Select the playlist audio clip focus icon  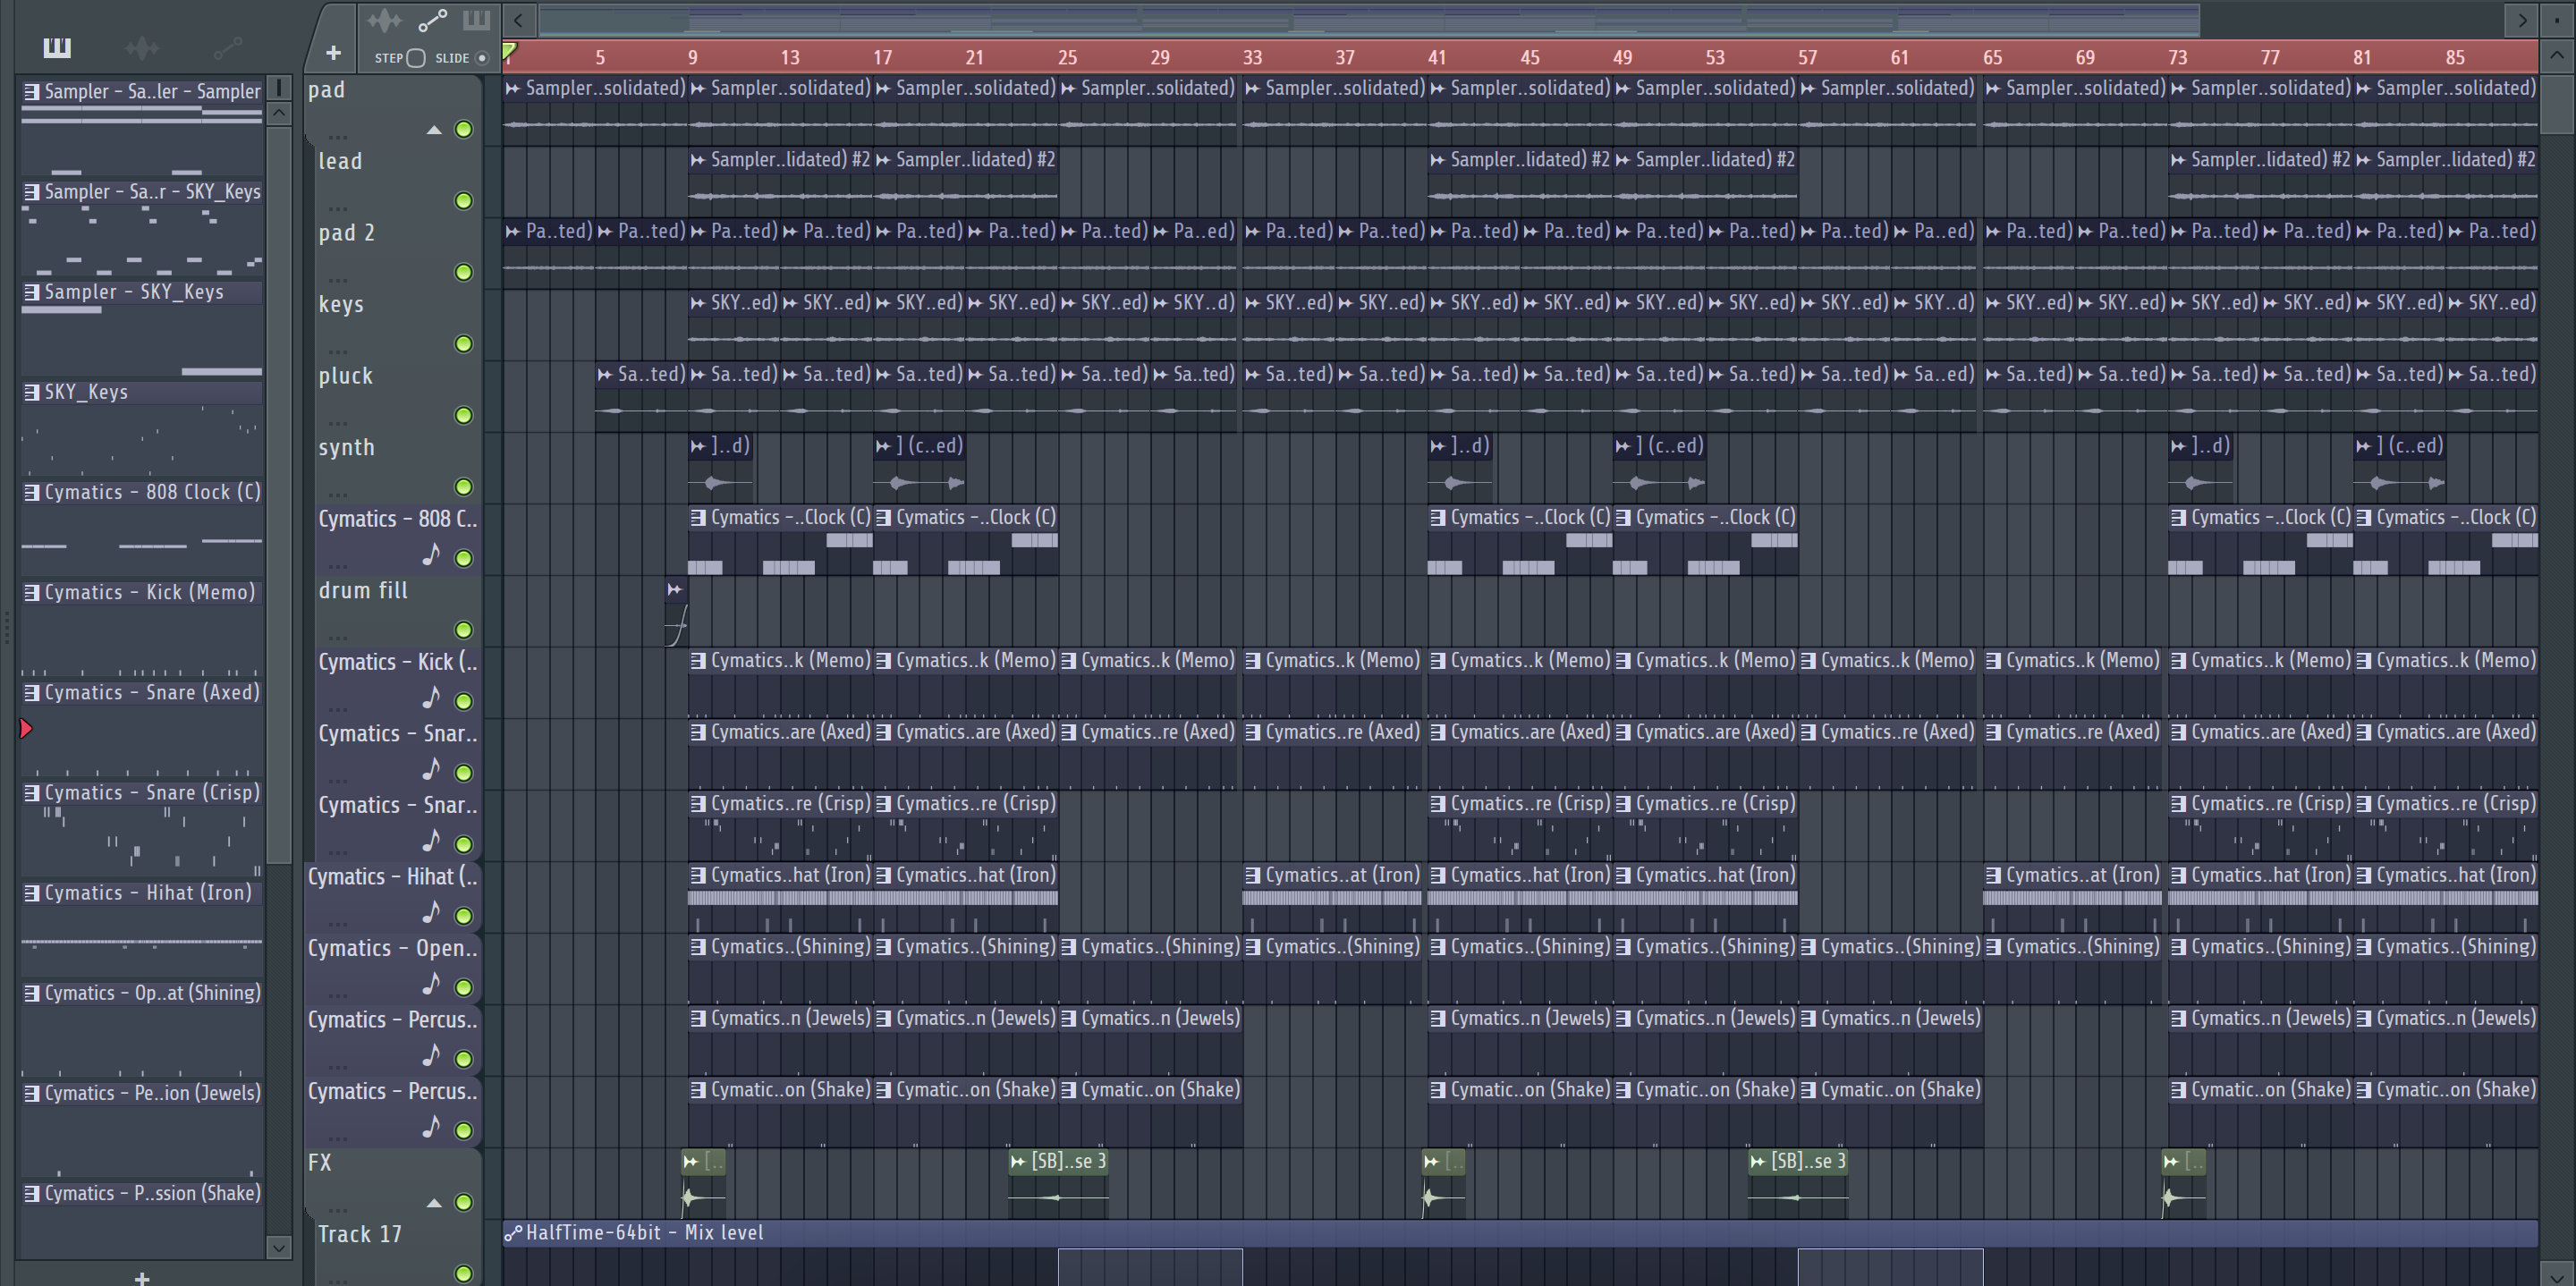coord(384,20)
